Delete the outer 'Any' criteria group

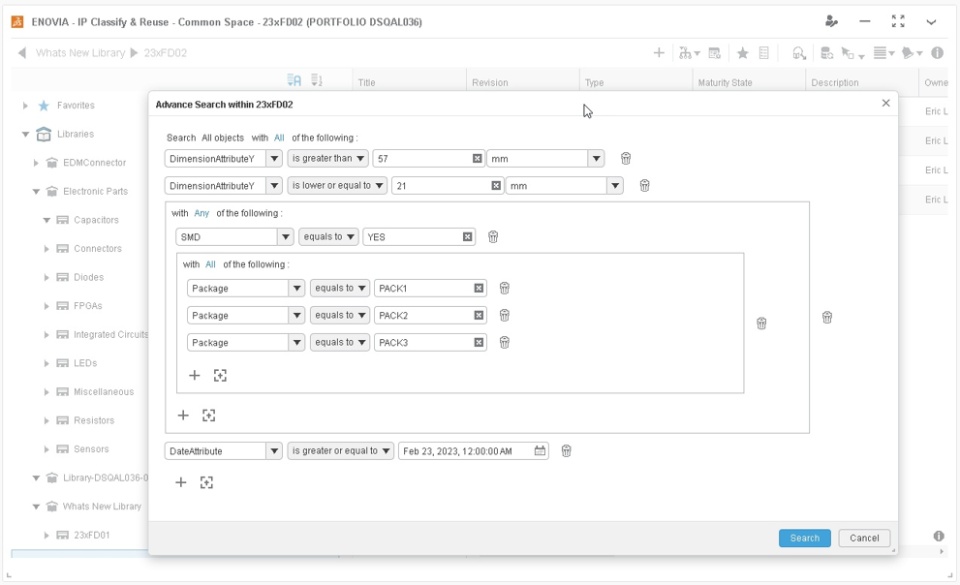click(x=827, y=317)
